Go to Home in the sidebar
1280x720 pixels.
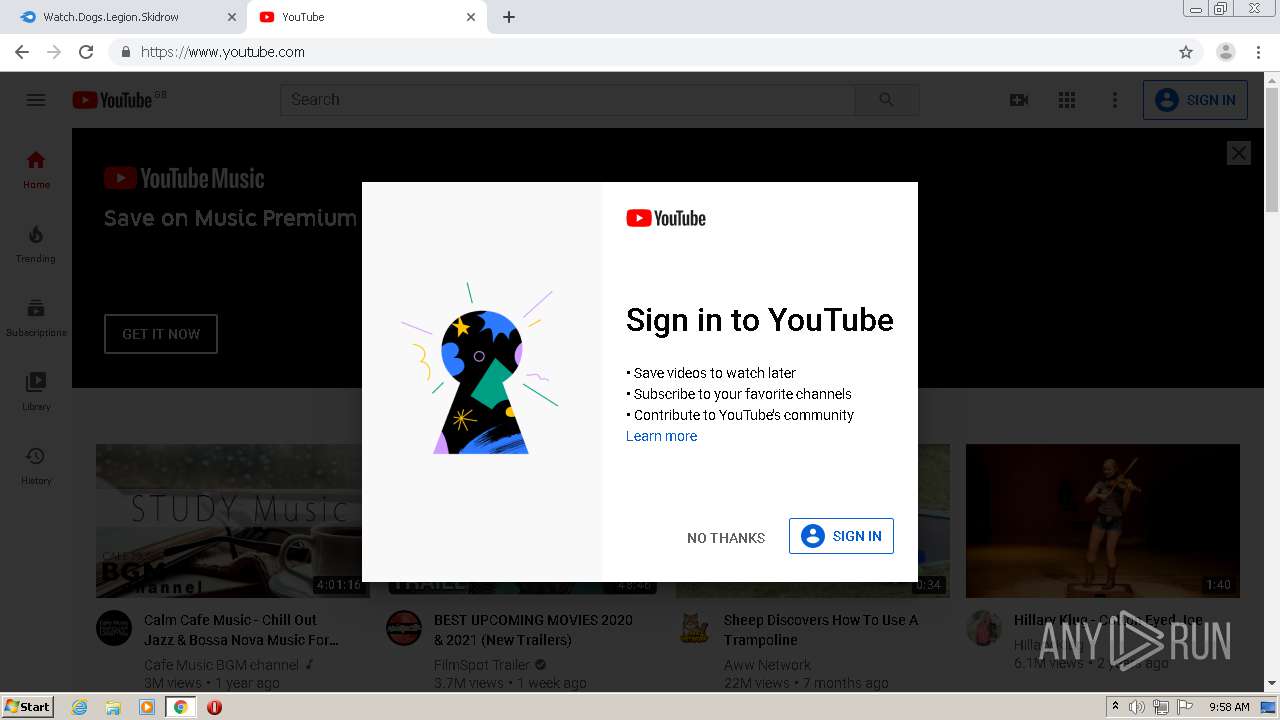click(36, 169)
